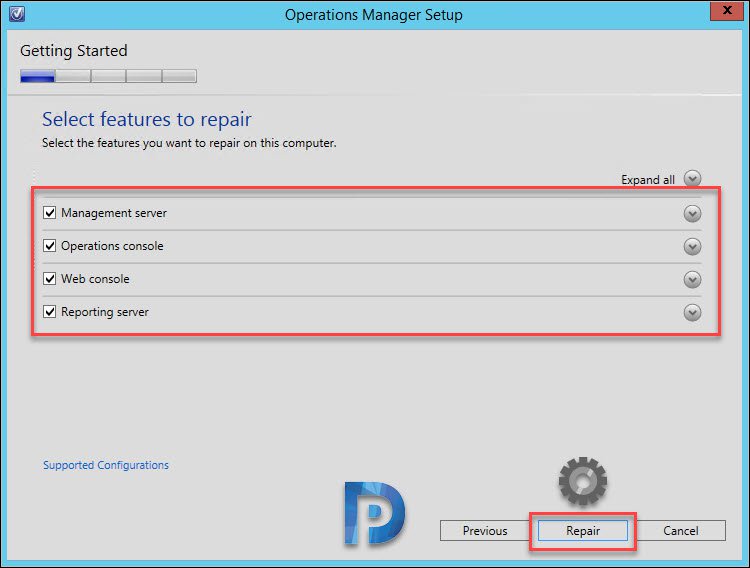Click the Management server label
Viewport: 750px width, 568px height.
[x=114, y=213]
